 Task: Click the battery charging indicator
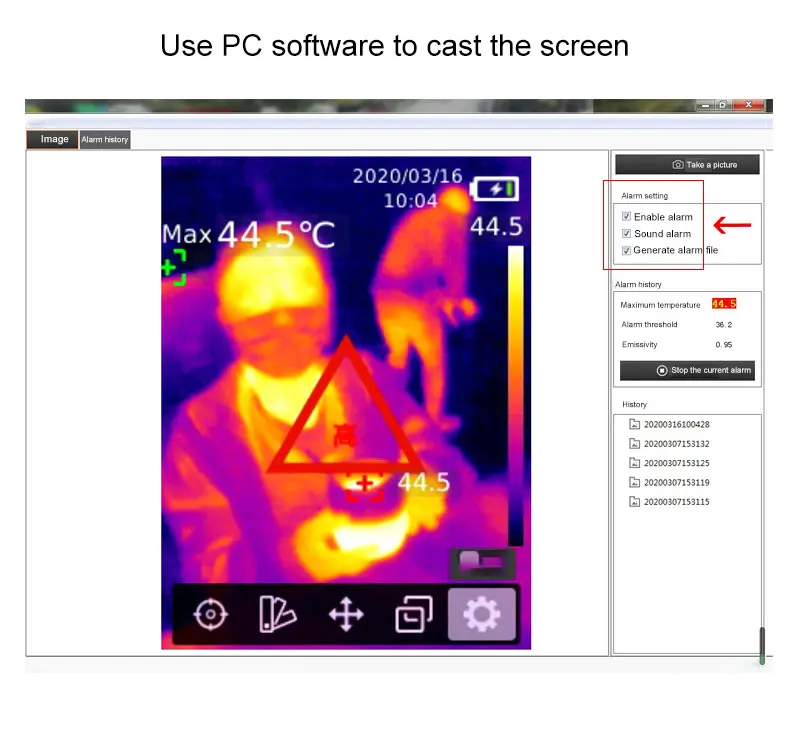[495, 189]
